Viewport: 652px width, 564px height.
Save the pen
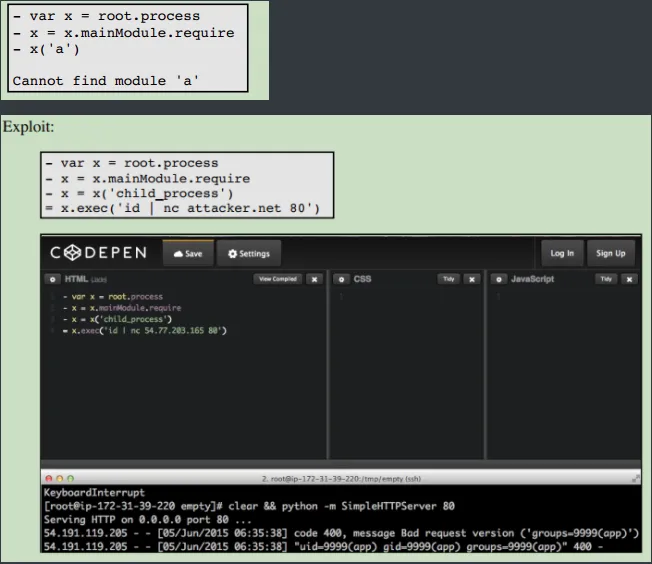click(x=188, y=253)
